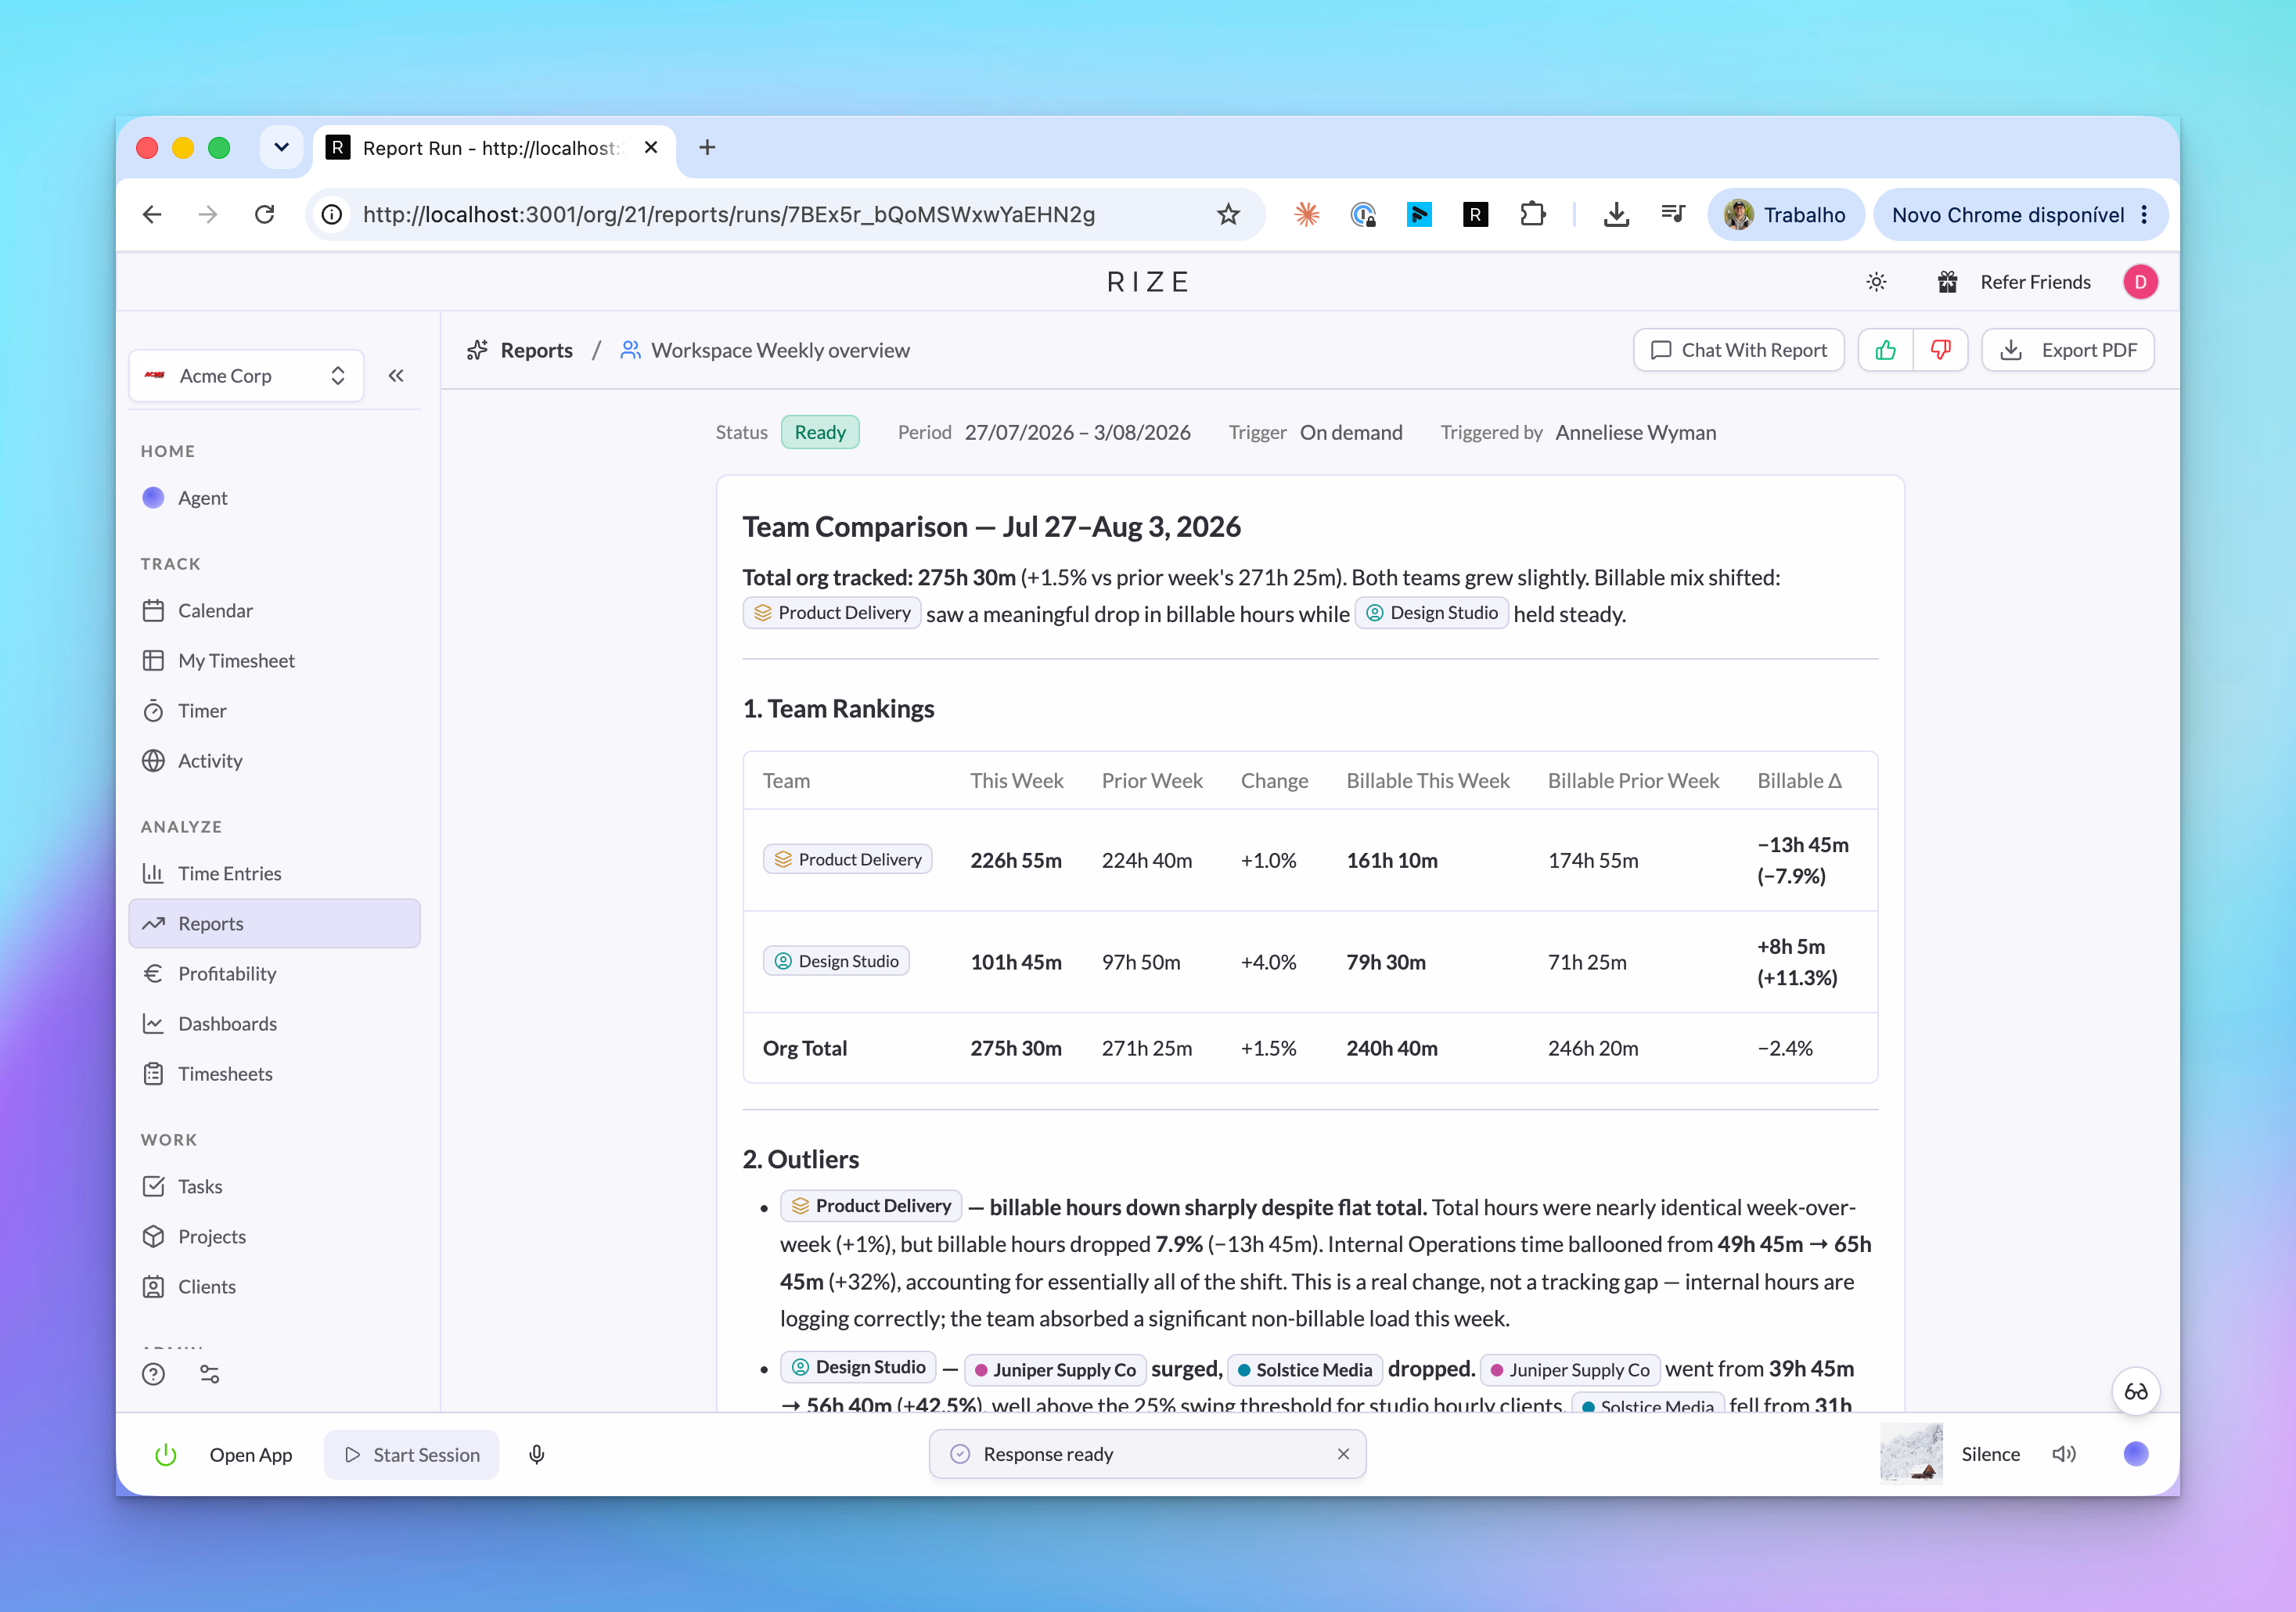Click the R extension icon in toolbar

coord(1475,214)
